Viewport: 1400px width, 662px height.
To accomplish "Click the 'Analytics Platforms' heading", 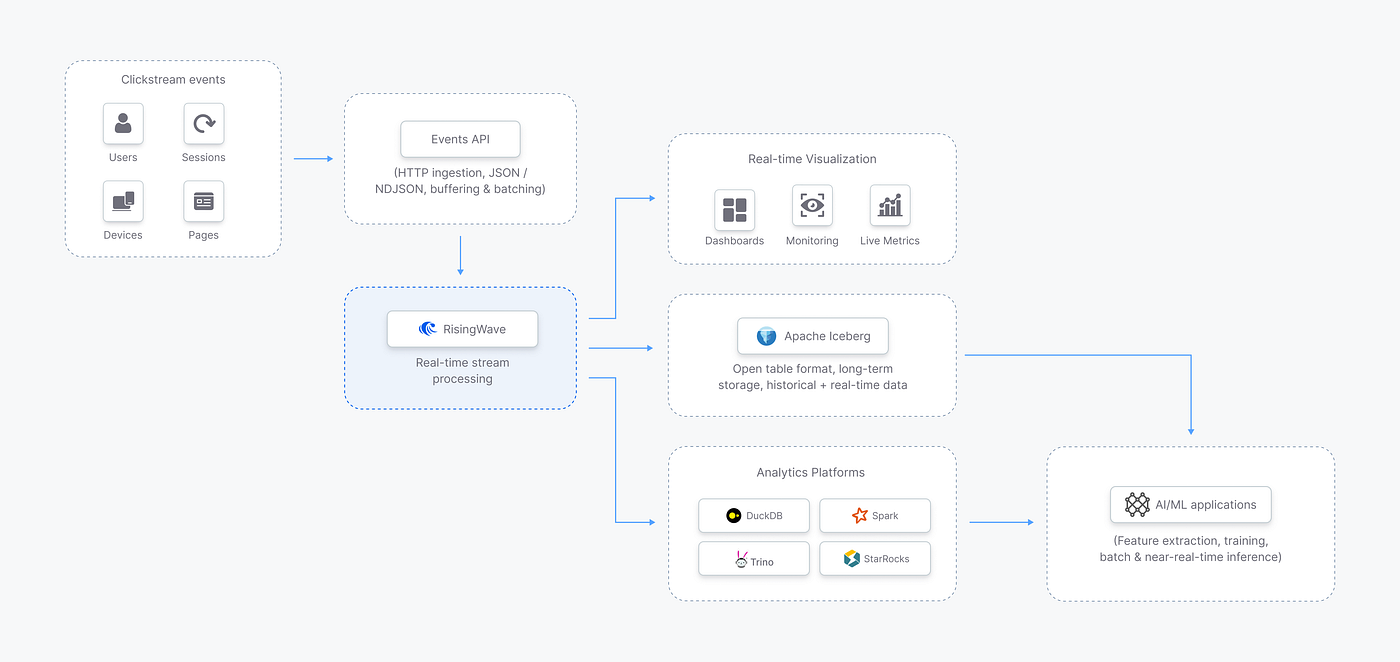I will tap(811, 472).
